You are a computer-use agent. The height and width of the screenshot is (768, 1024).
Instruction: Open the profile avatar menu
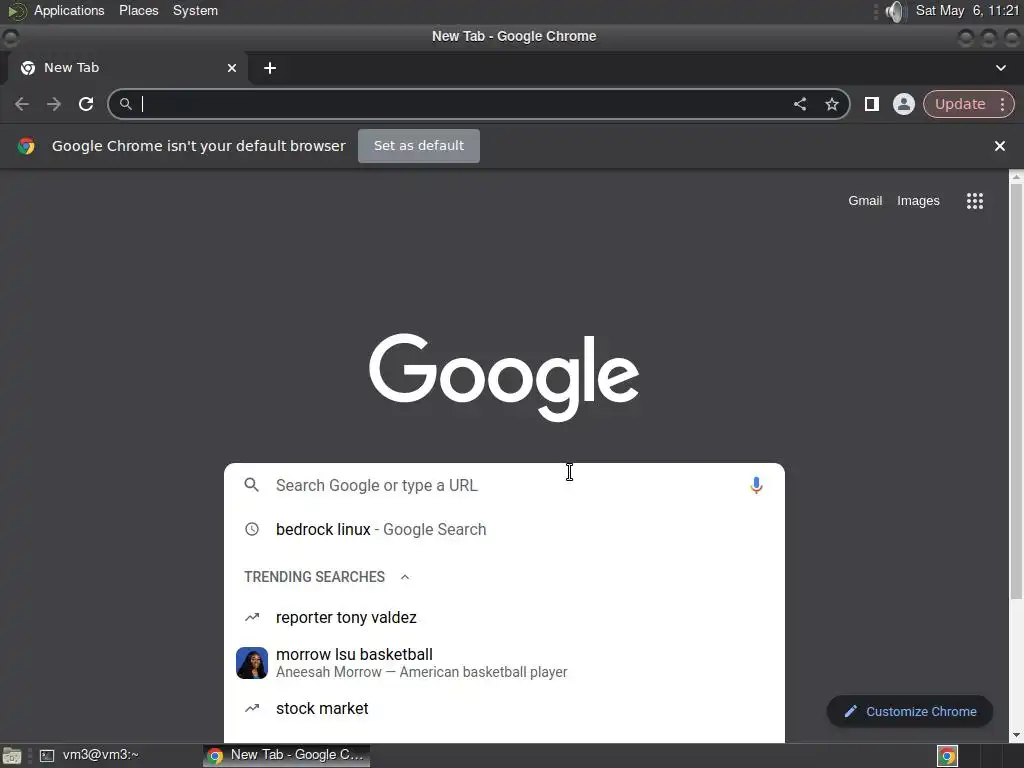904,104
